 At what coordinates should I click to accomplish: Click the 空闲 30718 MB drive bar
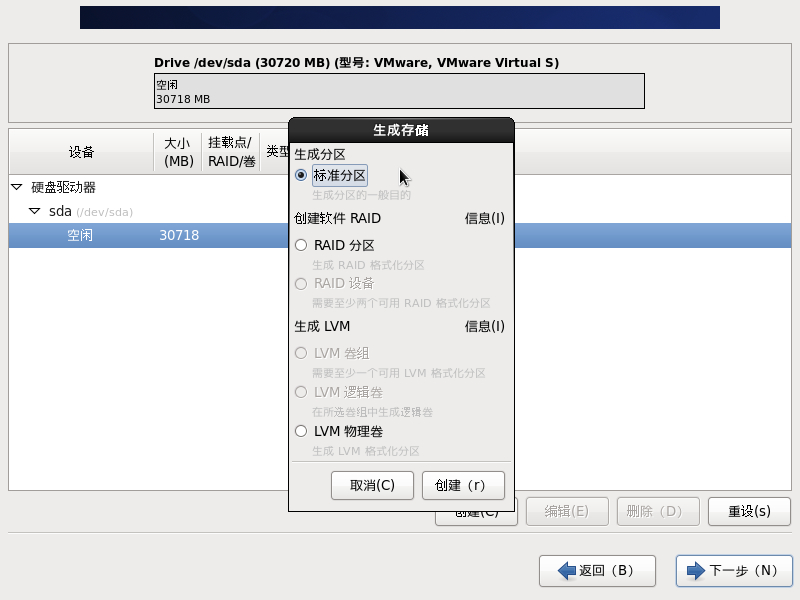click(399, 91)
